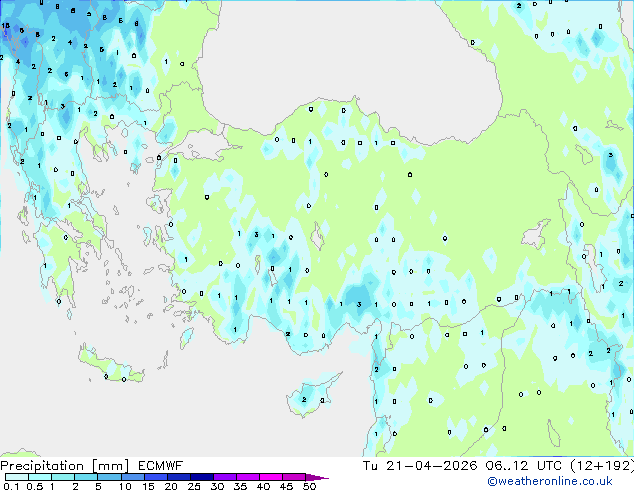Click the '35' legend scale label
The image size is (634, 490).
click(240, 486)
